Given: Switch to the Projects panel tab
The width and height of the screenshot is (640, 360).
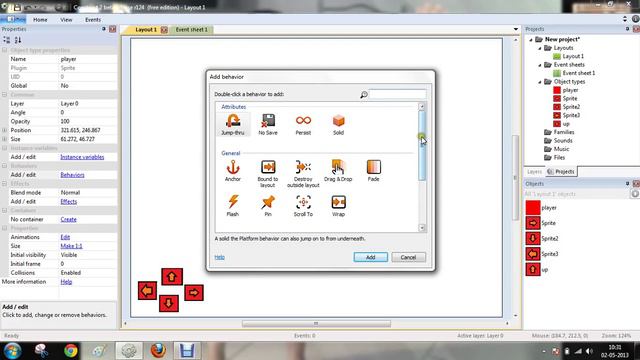Looking at the screenshot, I should click(561, 172).
